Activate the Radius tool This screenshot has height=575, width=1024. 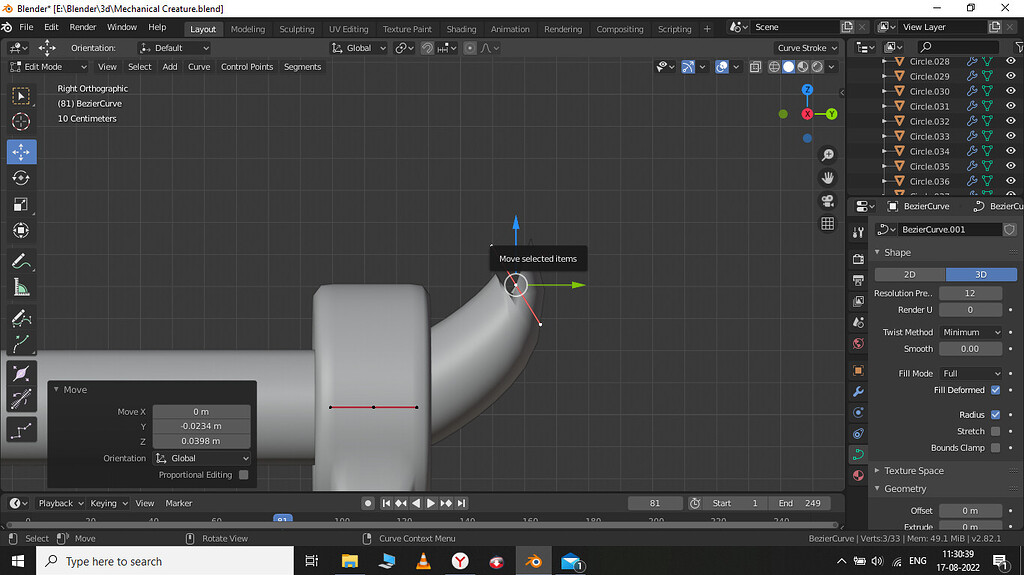tap(22, 374)
